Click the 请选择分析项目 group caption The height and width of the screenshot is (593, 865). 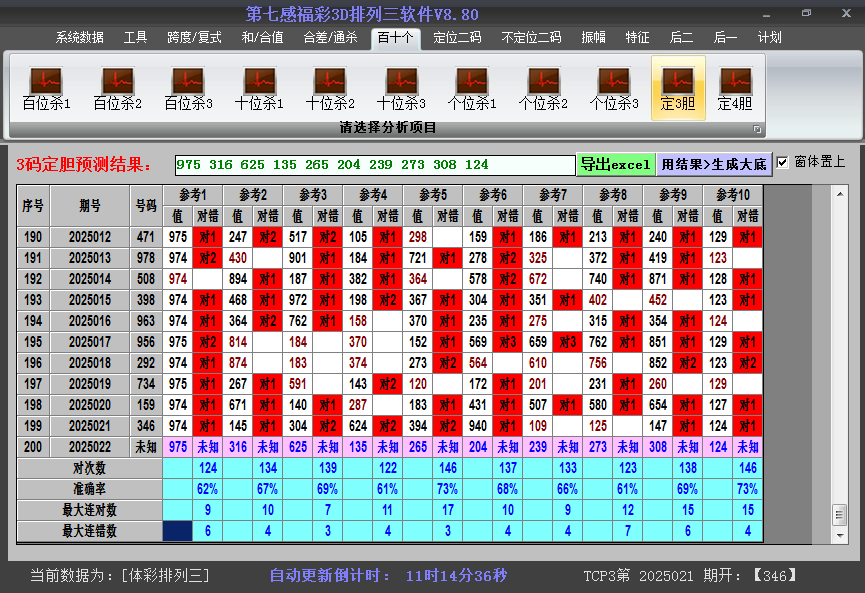pos(388,128)
